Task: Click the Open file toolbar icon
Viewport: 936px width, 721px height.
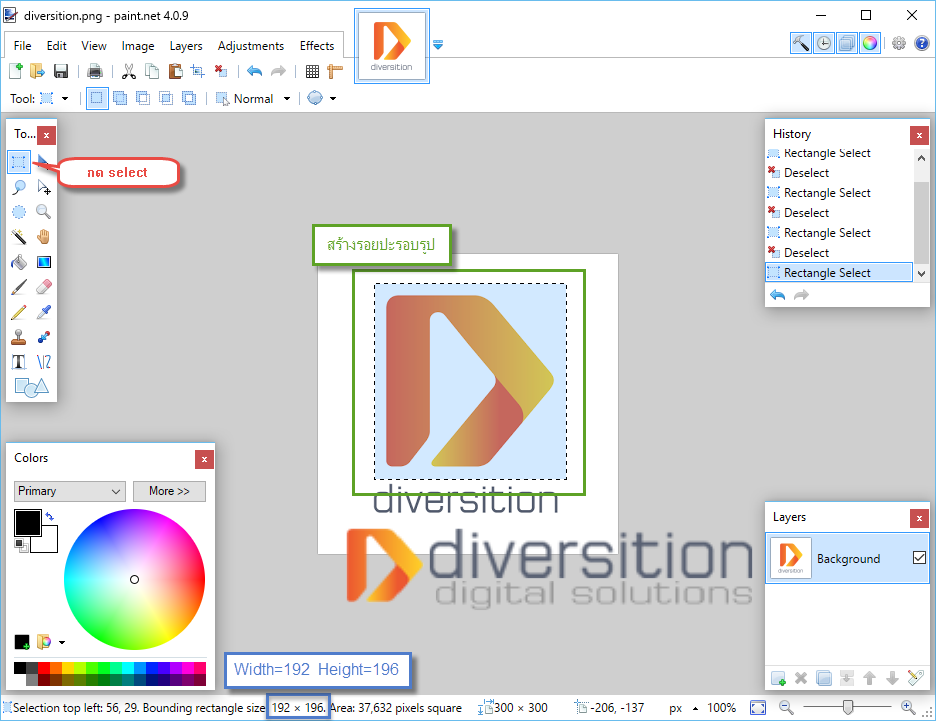Action: 38,71
